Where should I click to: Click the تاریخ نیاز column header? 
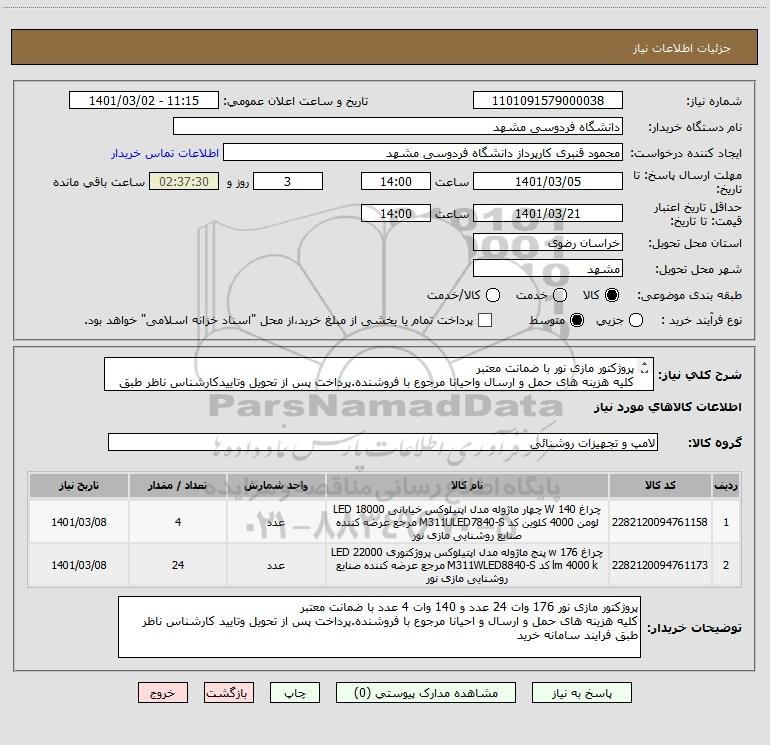79,486
